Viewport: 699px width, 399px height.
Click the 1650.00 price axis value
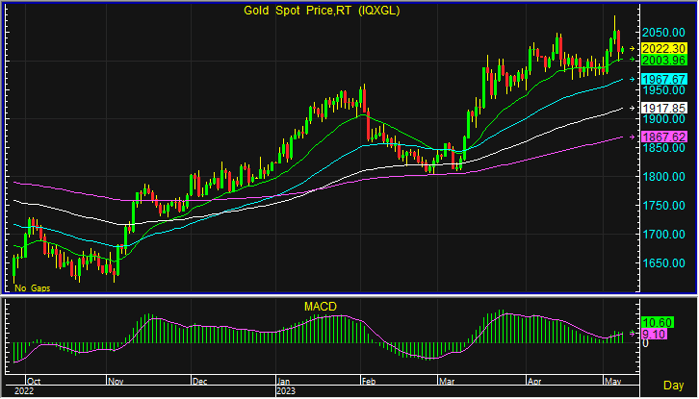(663, 263)
